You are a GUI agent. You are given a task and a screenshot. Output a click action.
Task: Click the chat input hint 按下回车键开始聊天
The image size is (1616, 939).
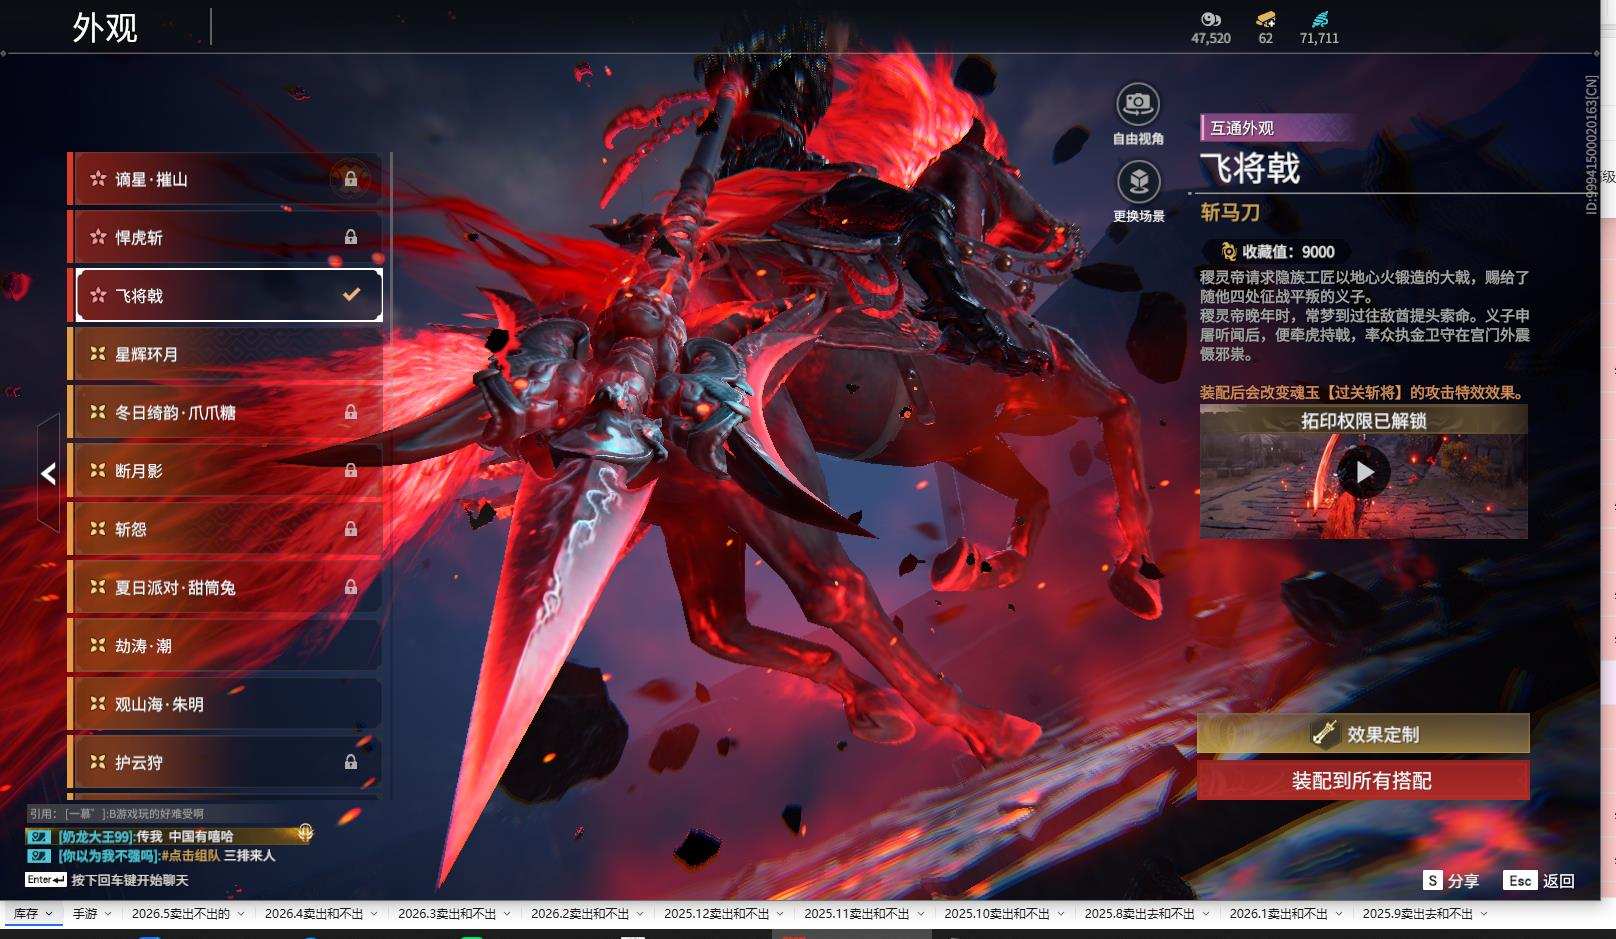[x=130, y=880]
